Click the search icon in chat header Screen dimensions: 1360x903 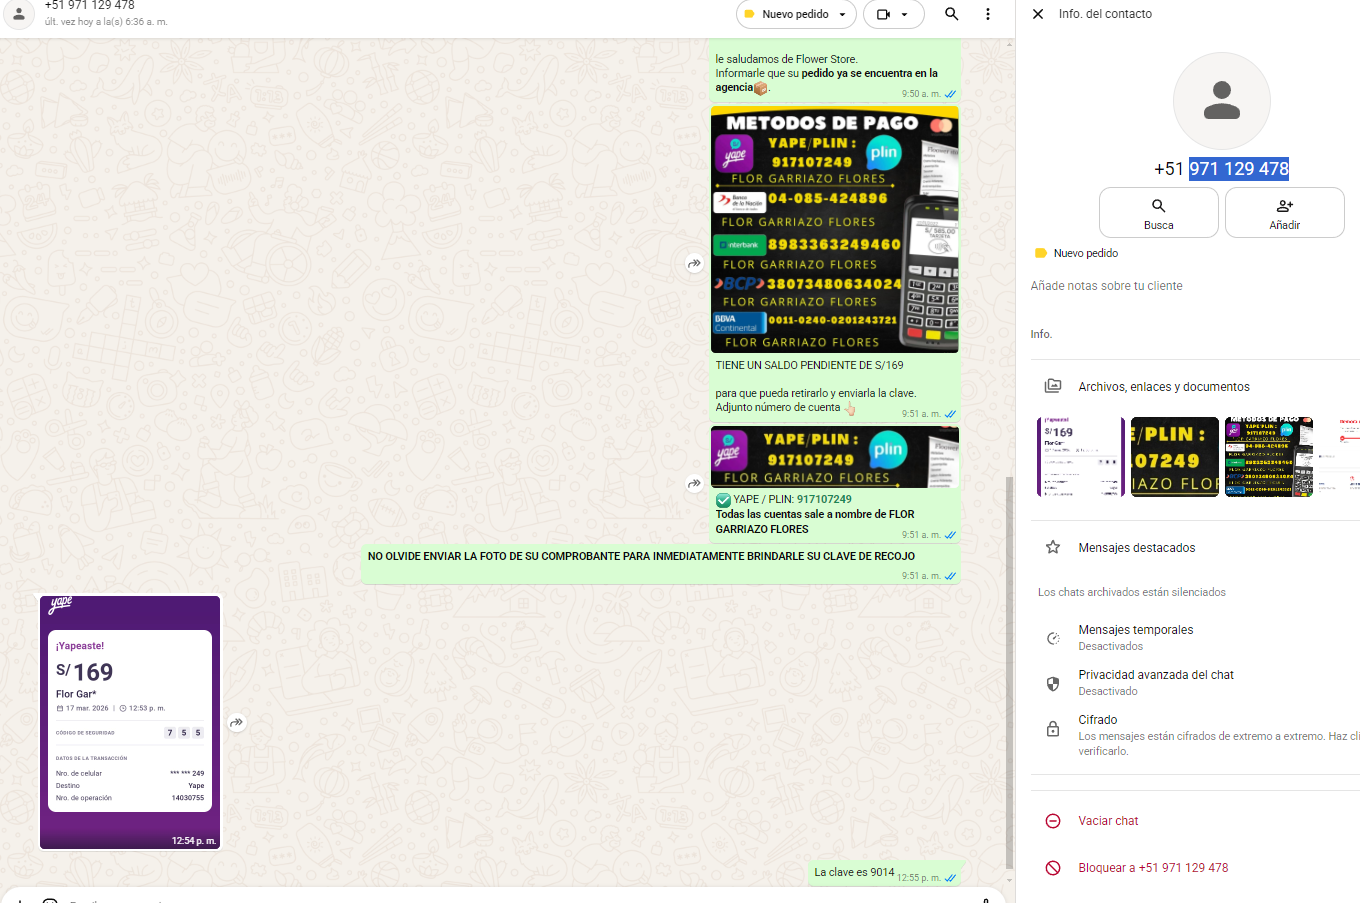[x=951, y=14]
